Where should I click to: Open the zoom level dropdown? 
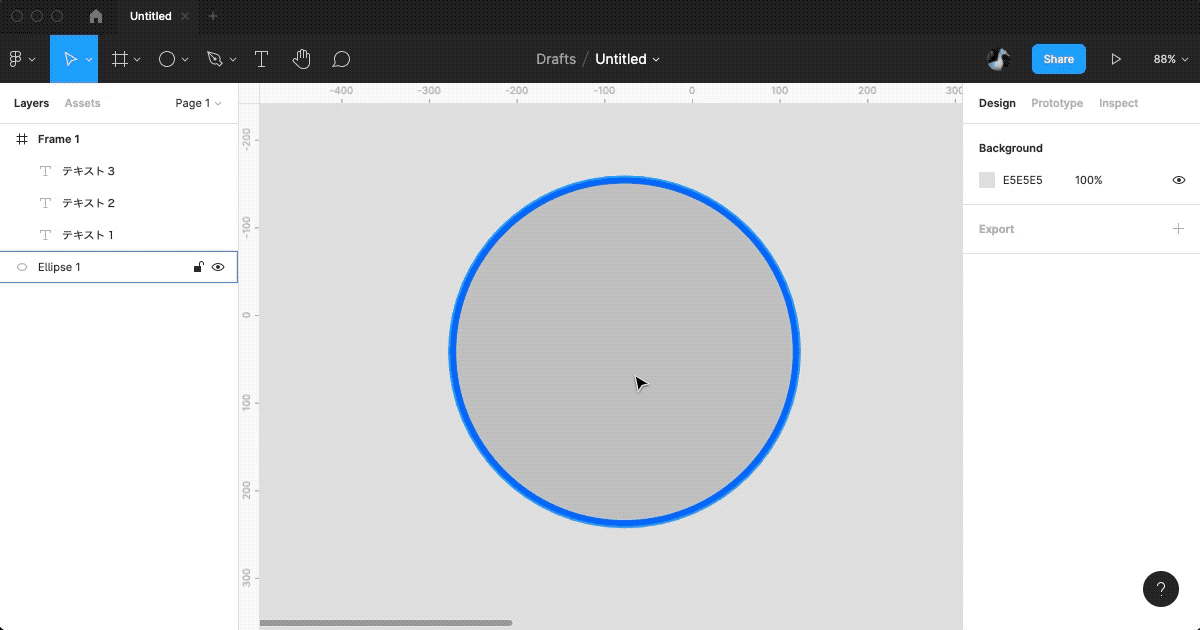pyautogui.click(x=1169, y=59)
